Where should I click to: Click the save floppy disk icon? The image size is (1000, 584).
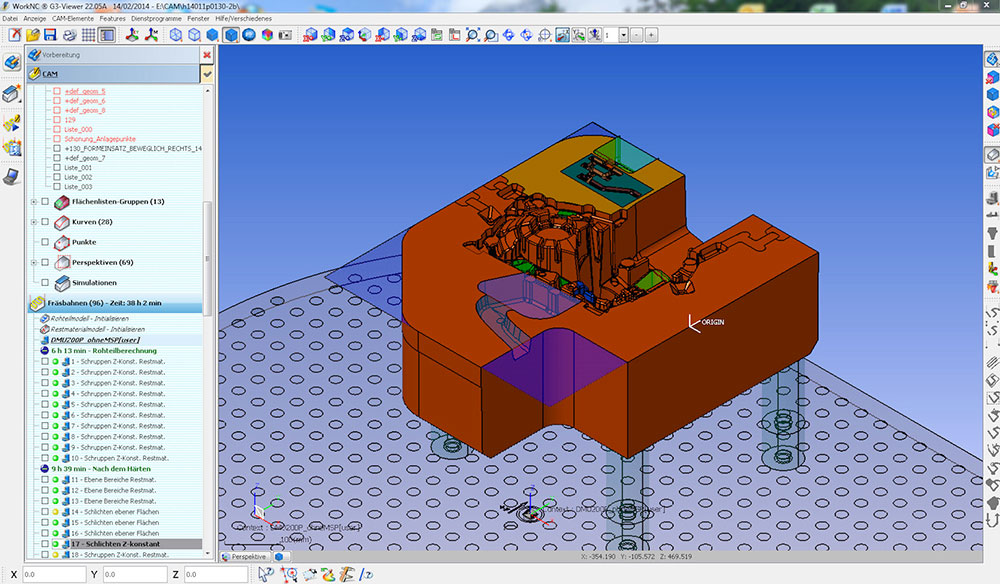pos(50,35)
